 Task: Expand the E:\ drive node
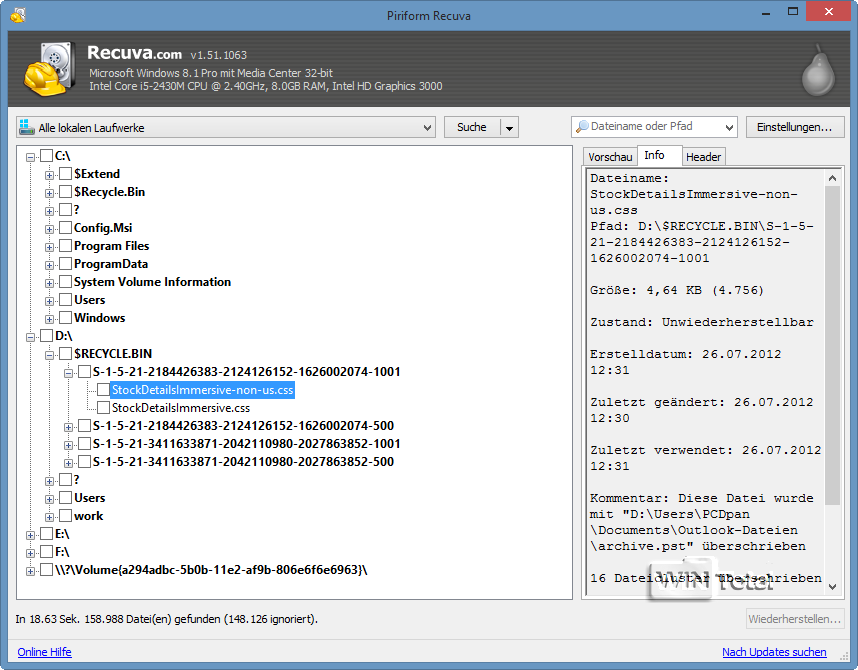click(x=31, y=534)
